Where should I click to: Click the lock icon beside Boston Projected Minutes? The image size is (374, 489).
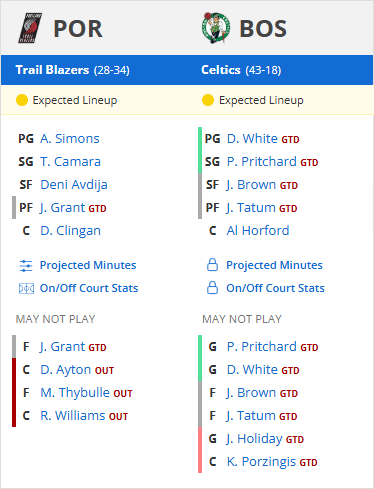point(212,265)
